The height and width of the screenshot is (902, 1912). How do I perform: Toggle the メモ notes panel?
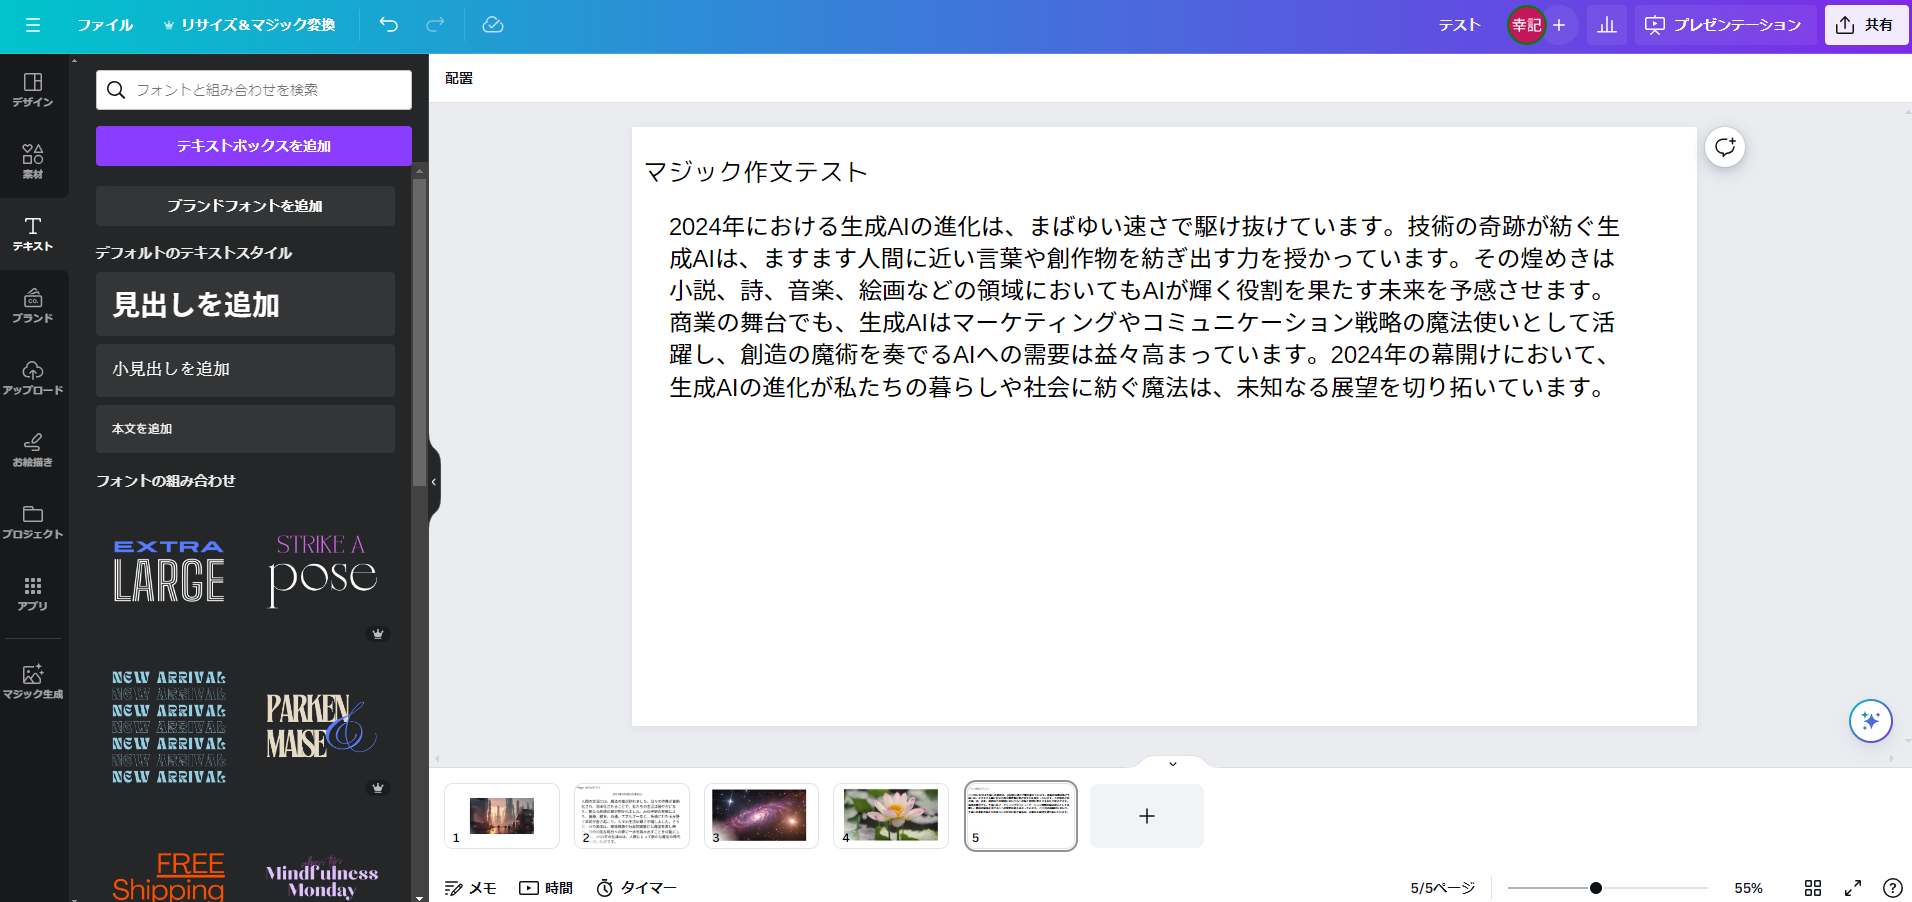tap(471, 888)
